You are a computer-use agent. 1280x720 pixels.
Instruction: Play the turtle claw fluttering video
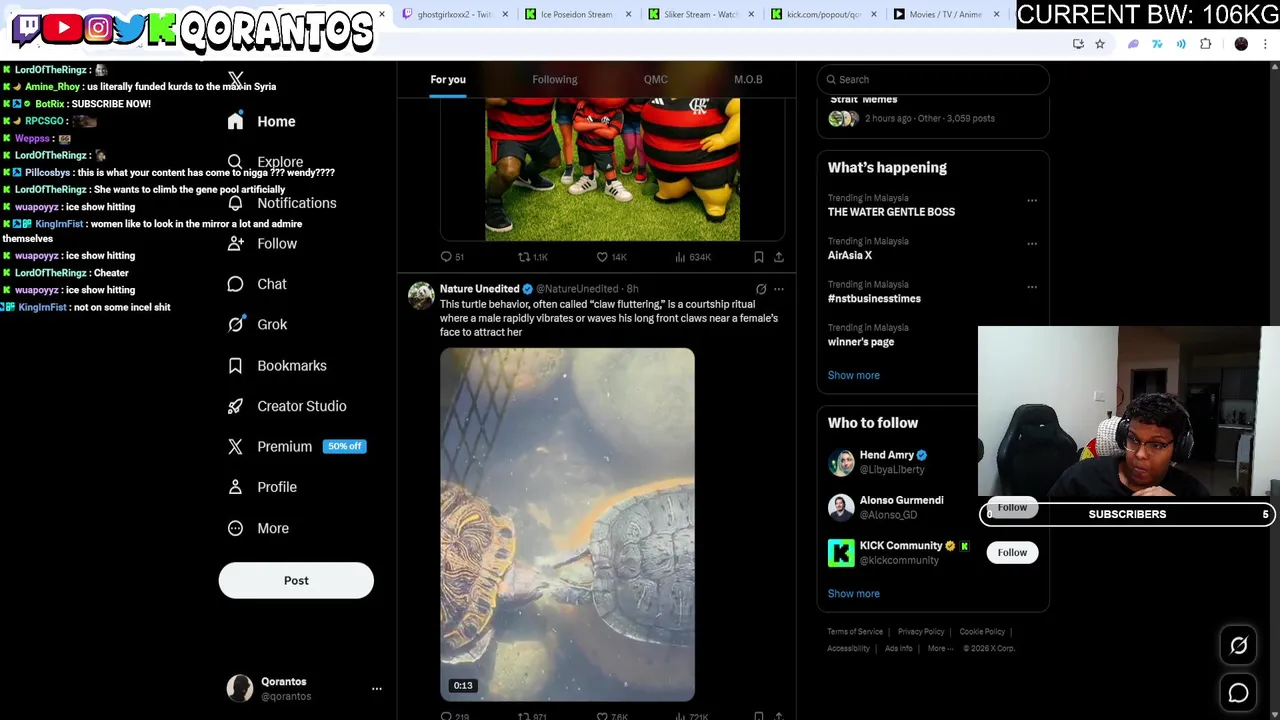coord(567,524)
